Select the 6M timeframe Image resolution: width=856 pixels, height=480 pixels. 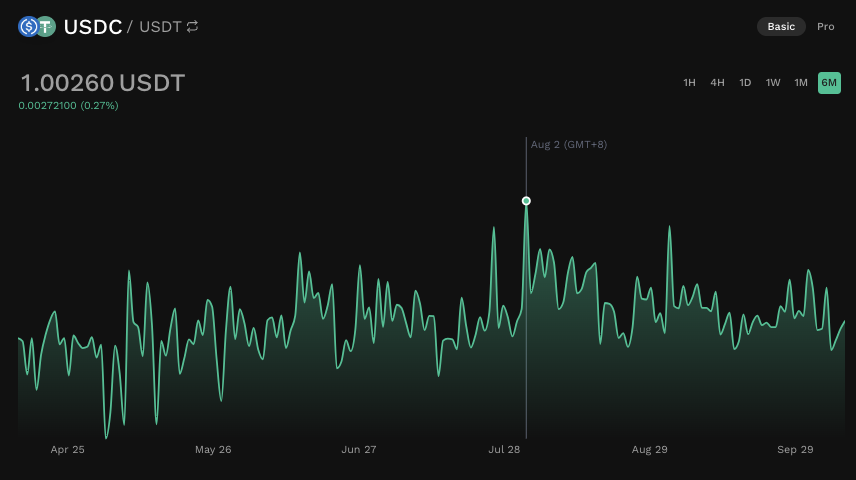coord(829,82)
